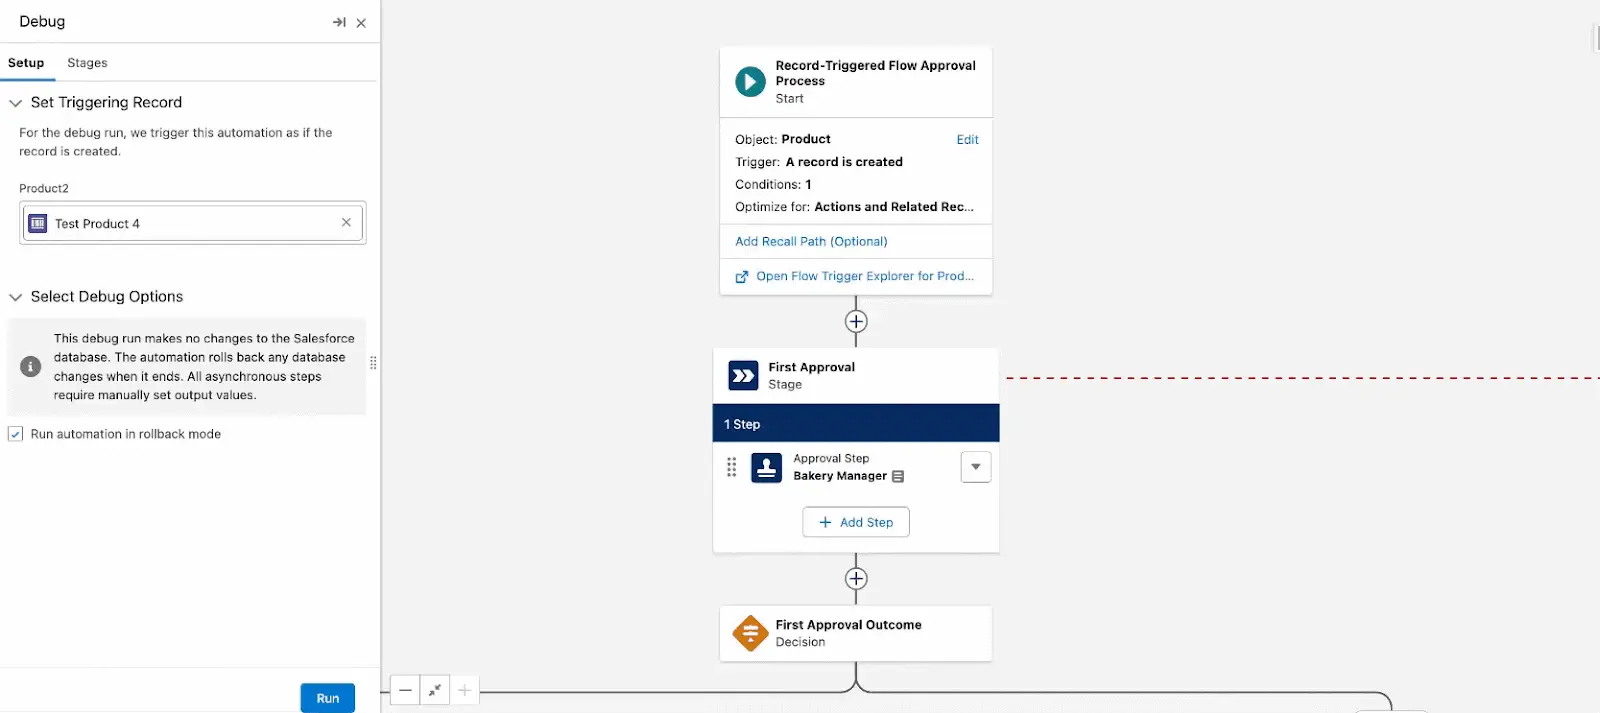The image size is (1600, 713).
Task: Click the First Approval Outcome decision icon
Action: click(x=750, y=633)
